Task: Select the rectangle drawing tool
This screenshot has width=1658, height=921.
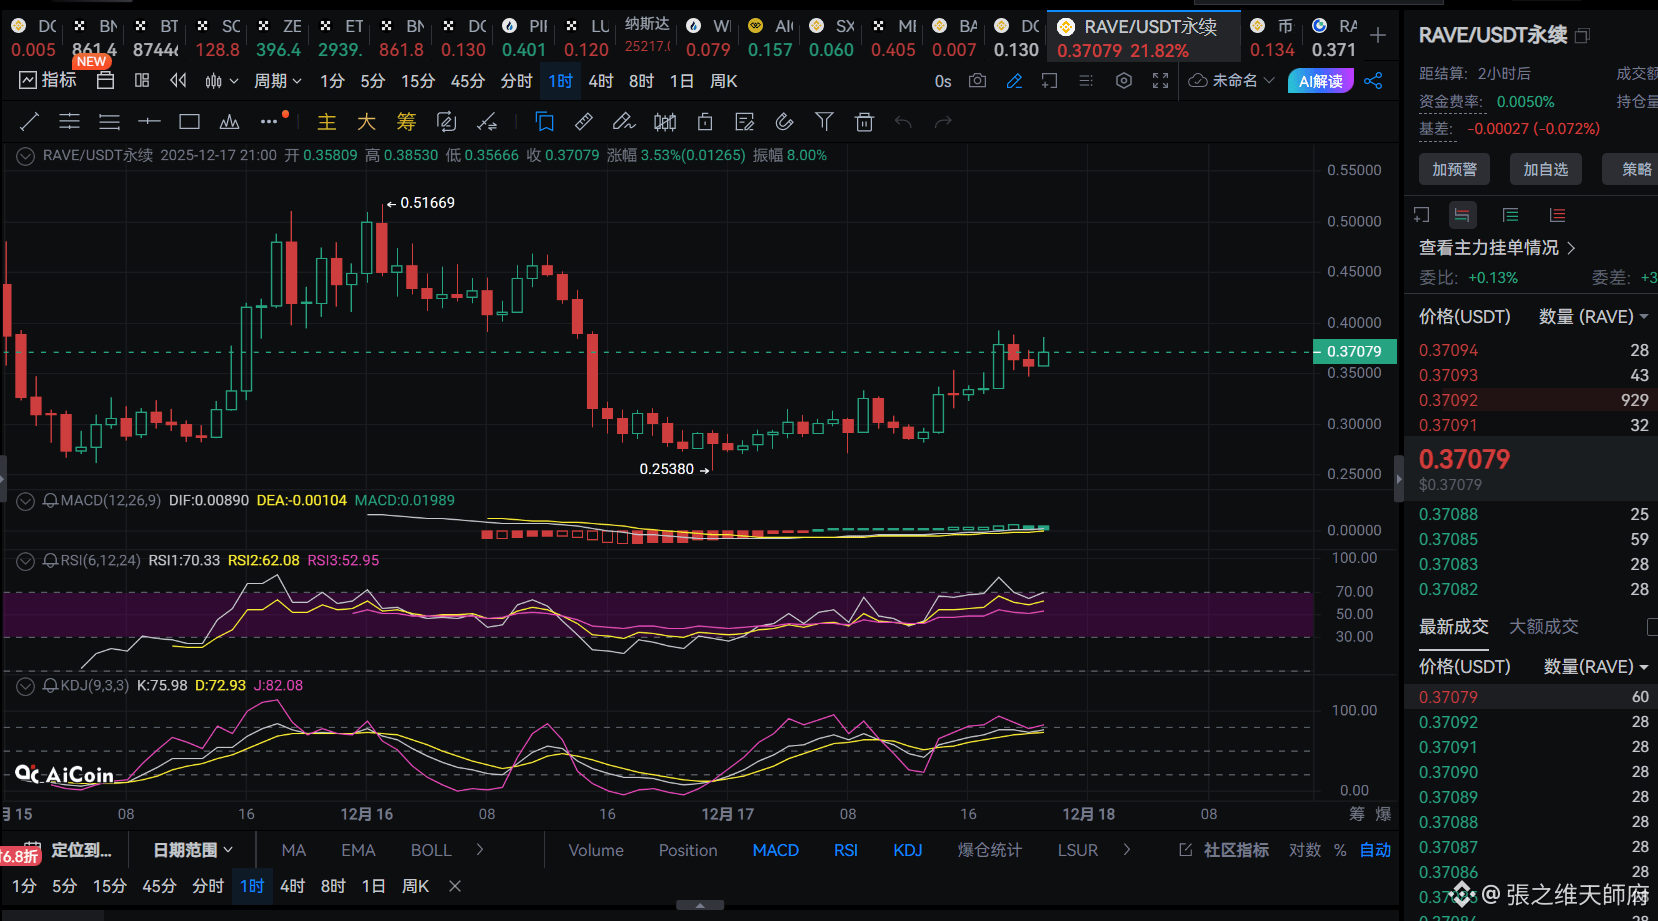Action: point(189,122)
